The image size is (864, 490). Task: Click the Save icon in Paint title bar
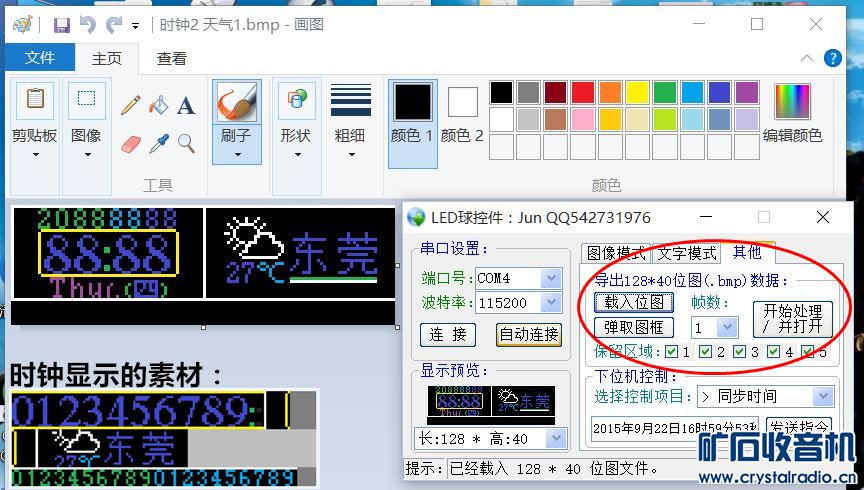62,25
